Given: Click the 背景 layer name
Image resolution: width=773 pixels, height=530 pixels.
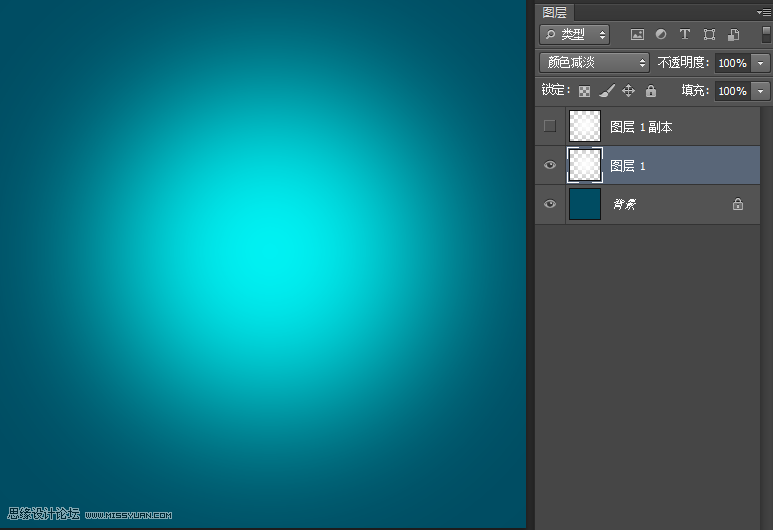Looking at the screenshot, I should pyautogui.click(x=625, y=204).
